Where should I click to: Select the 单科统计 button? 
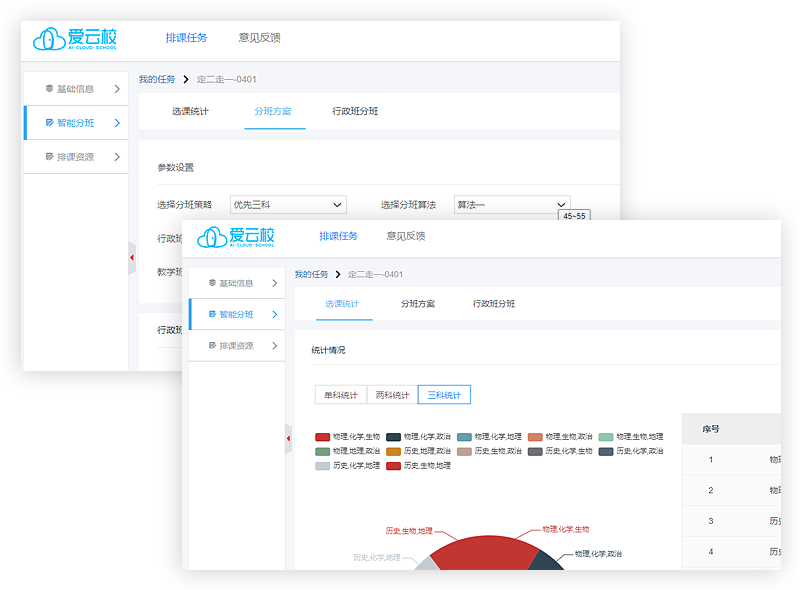click(x=340, y=395)
